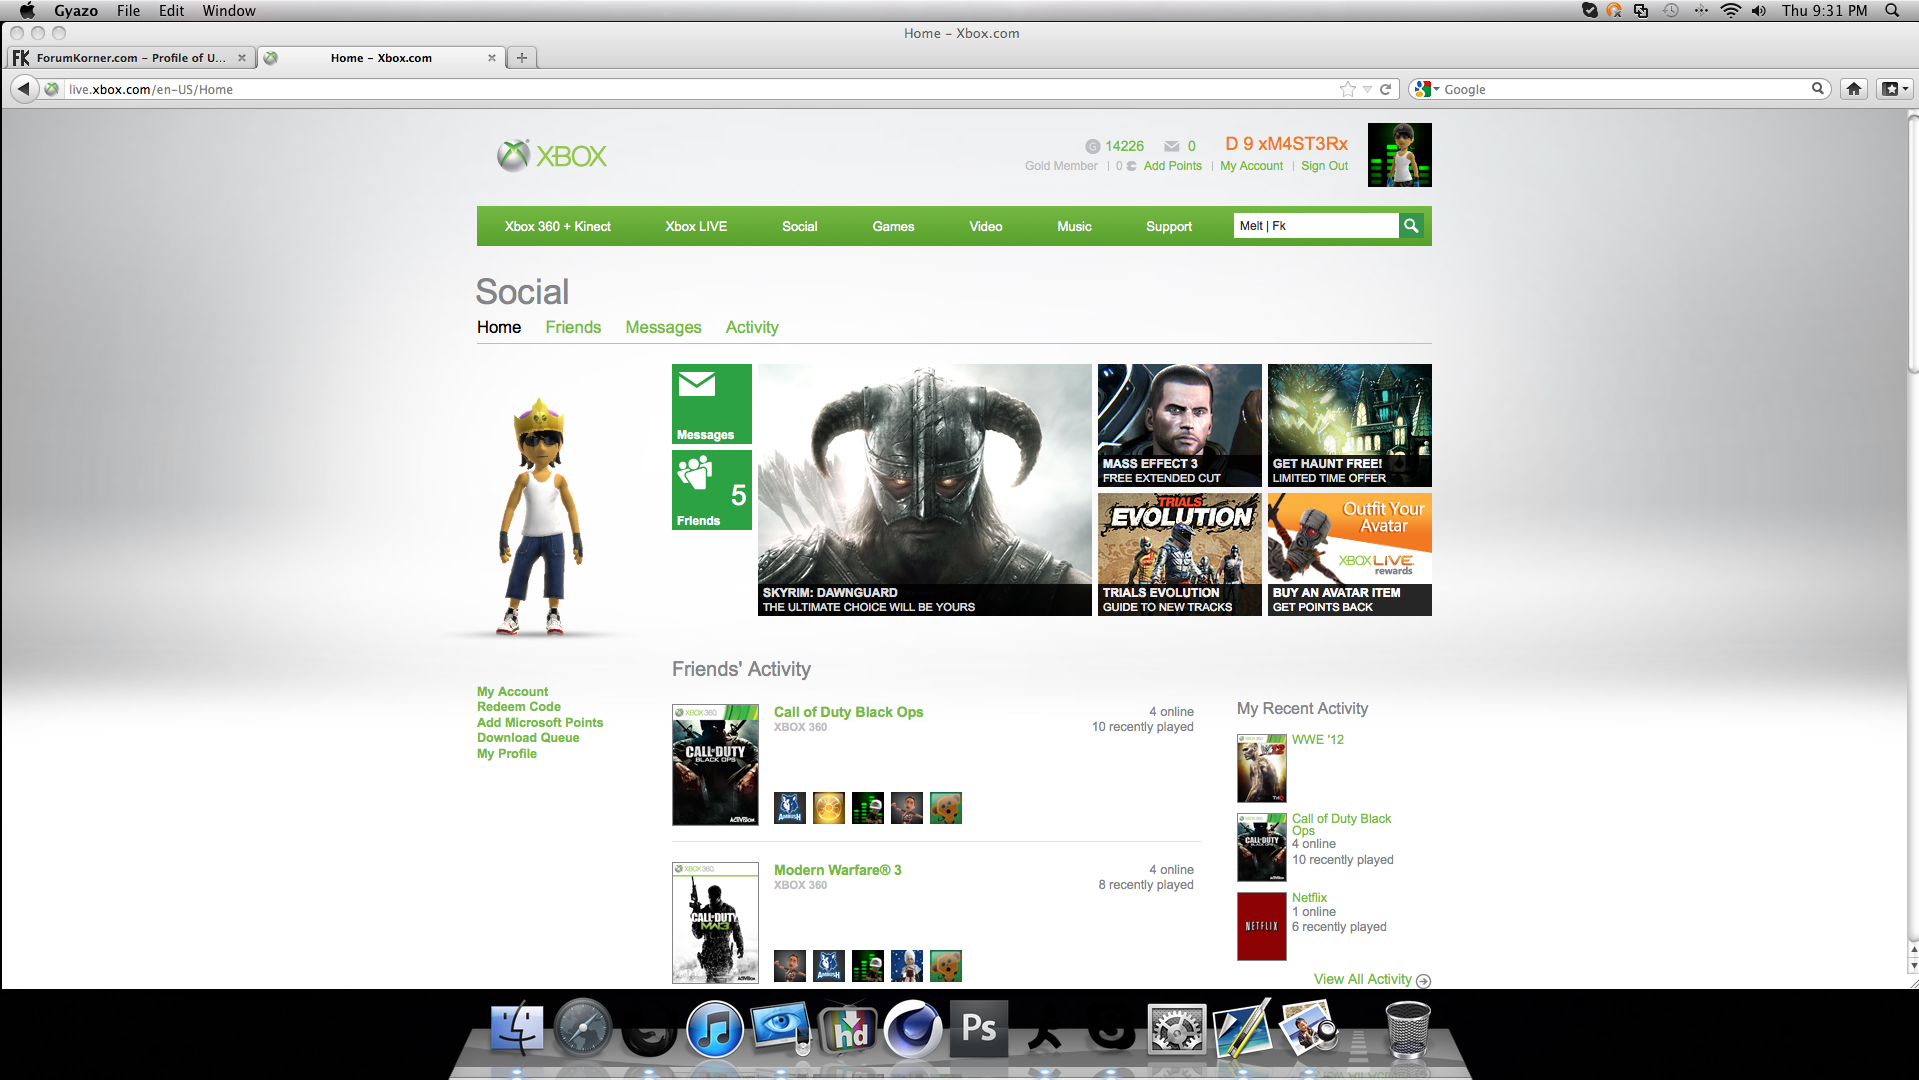Open the Modern Warfare 3 title link
Screen dimensions: 1919x1080
coord(837,870)
